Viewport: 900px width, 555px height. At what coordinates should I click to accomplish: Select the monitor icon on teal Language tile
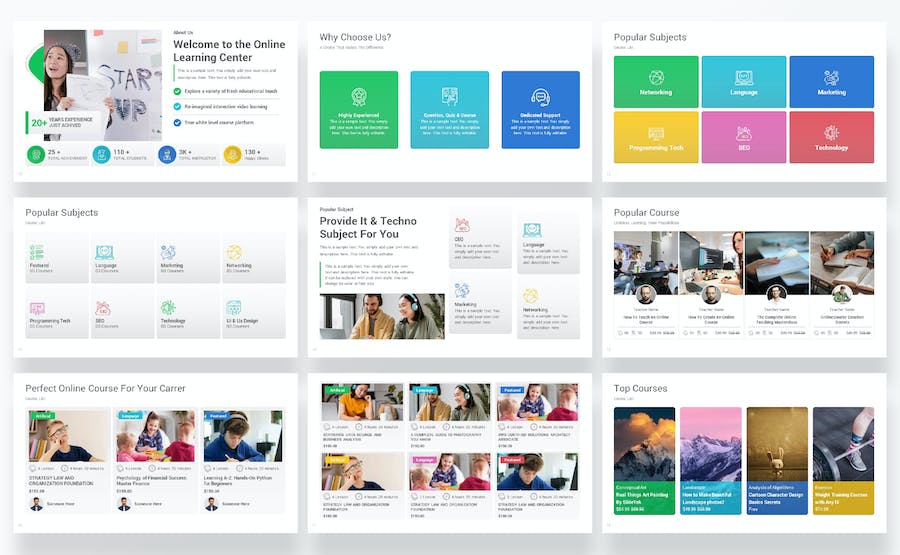[x=744, y=77]
